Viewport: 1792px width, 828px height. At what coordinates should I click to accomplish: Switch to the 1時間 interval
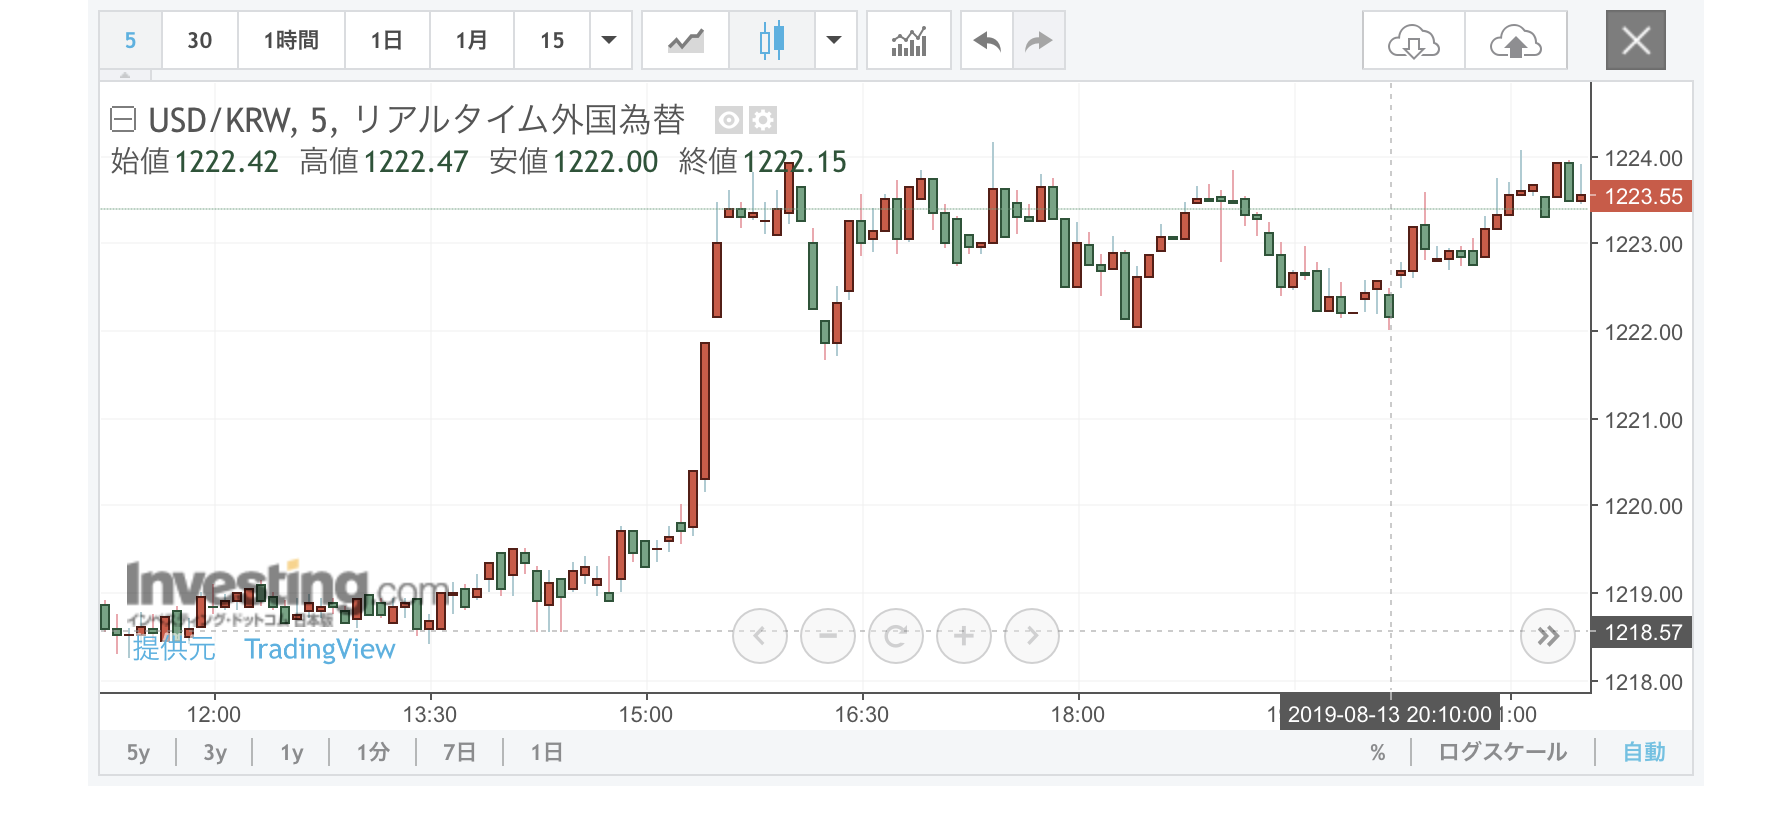click(x=291, y=41)
